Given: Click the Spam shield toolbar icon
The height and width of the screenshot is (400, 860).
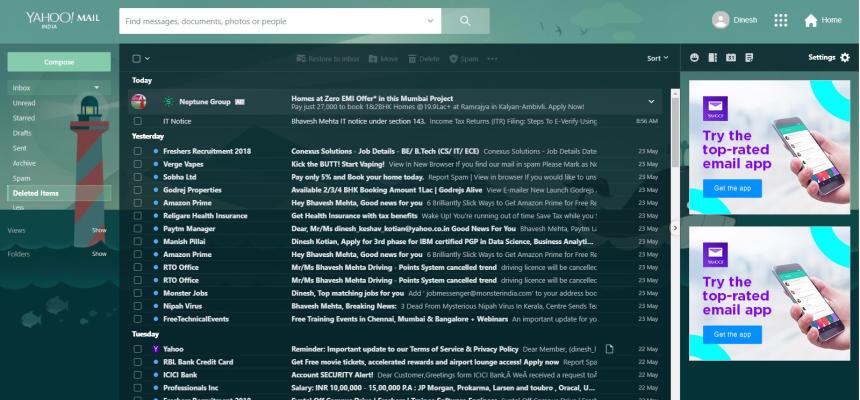Looking at the screenshot, I should (x=454, y=59).
